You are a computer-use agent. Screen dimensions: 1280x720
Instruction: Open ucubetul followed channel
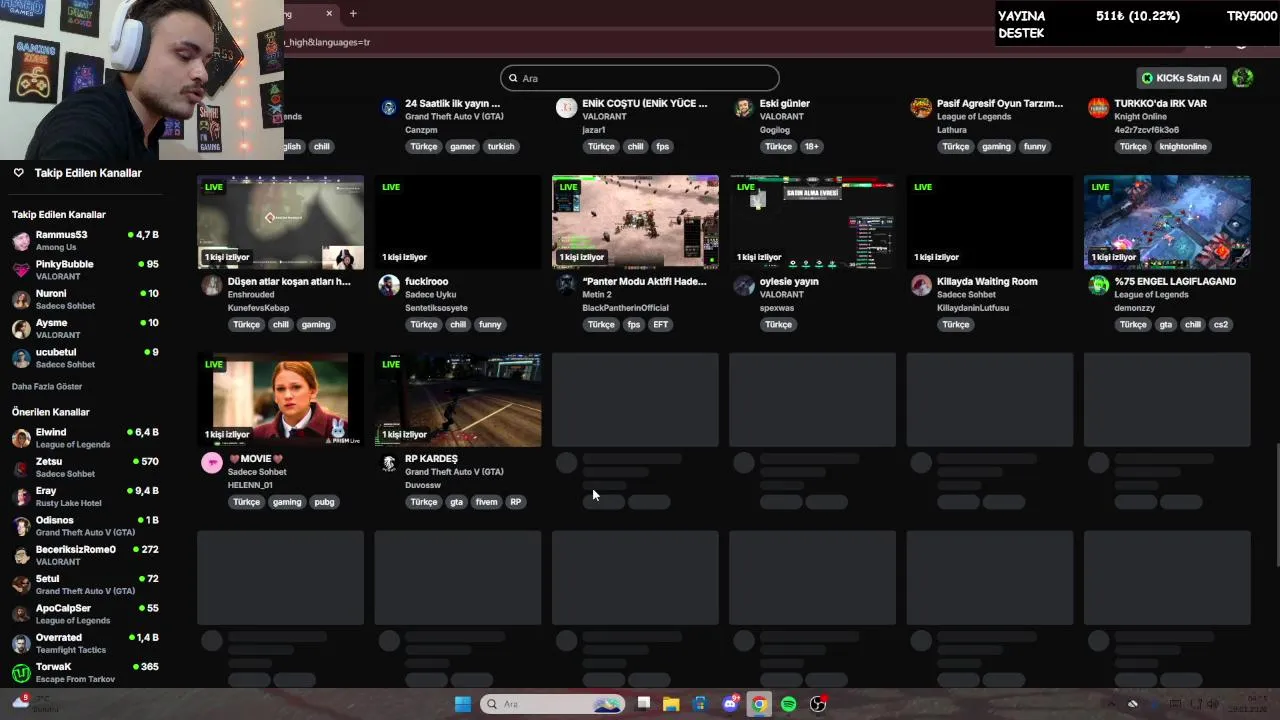click(85, 358)
